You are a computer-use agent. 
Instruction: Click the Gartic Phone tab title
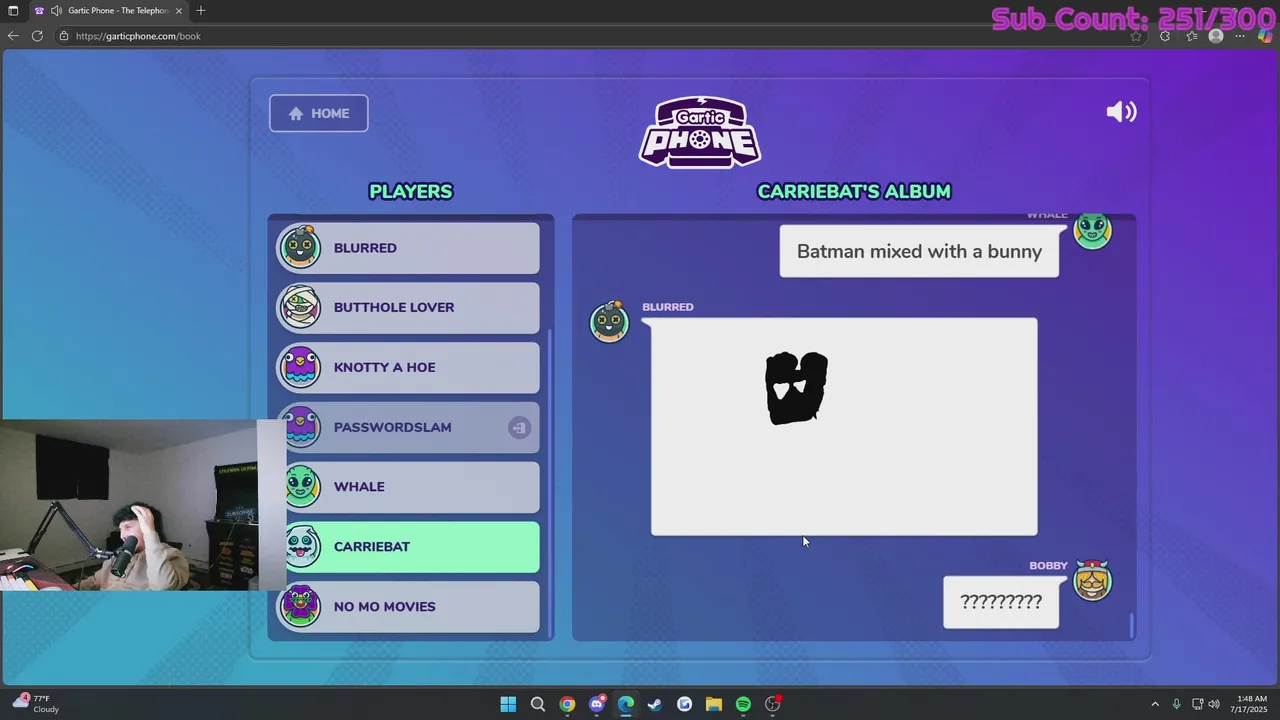(x=117, y=10)
